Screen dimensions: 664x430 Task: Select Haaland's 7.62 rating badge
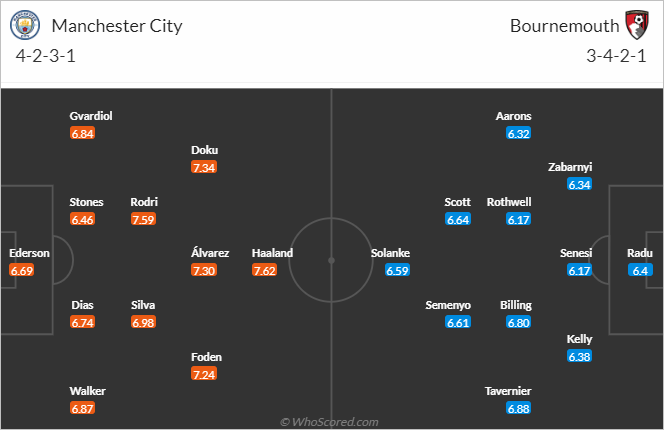265,270
